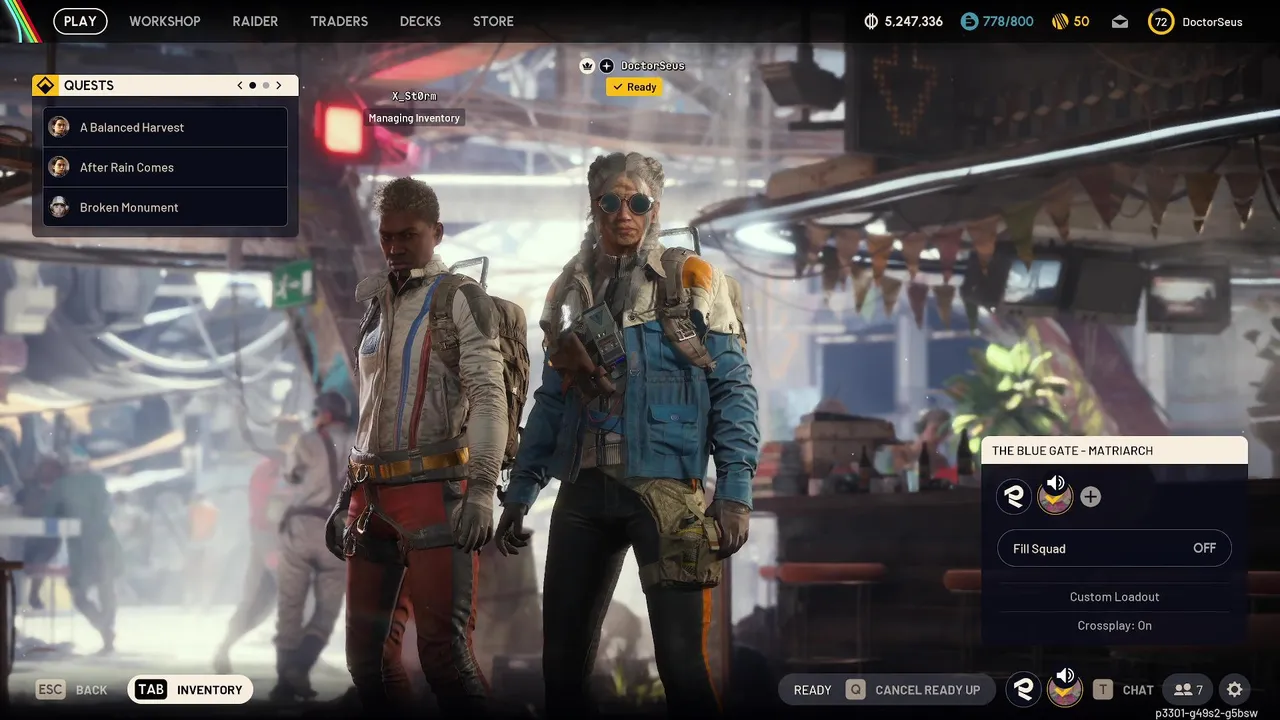
Task: Click DoctorSeus nameplate above the character
Action: (x=653, y=66)
